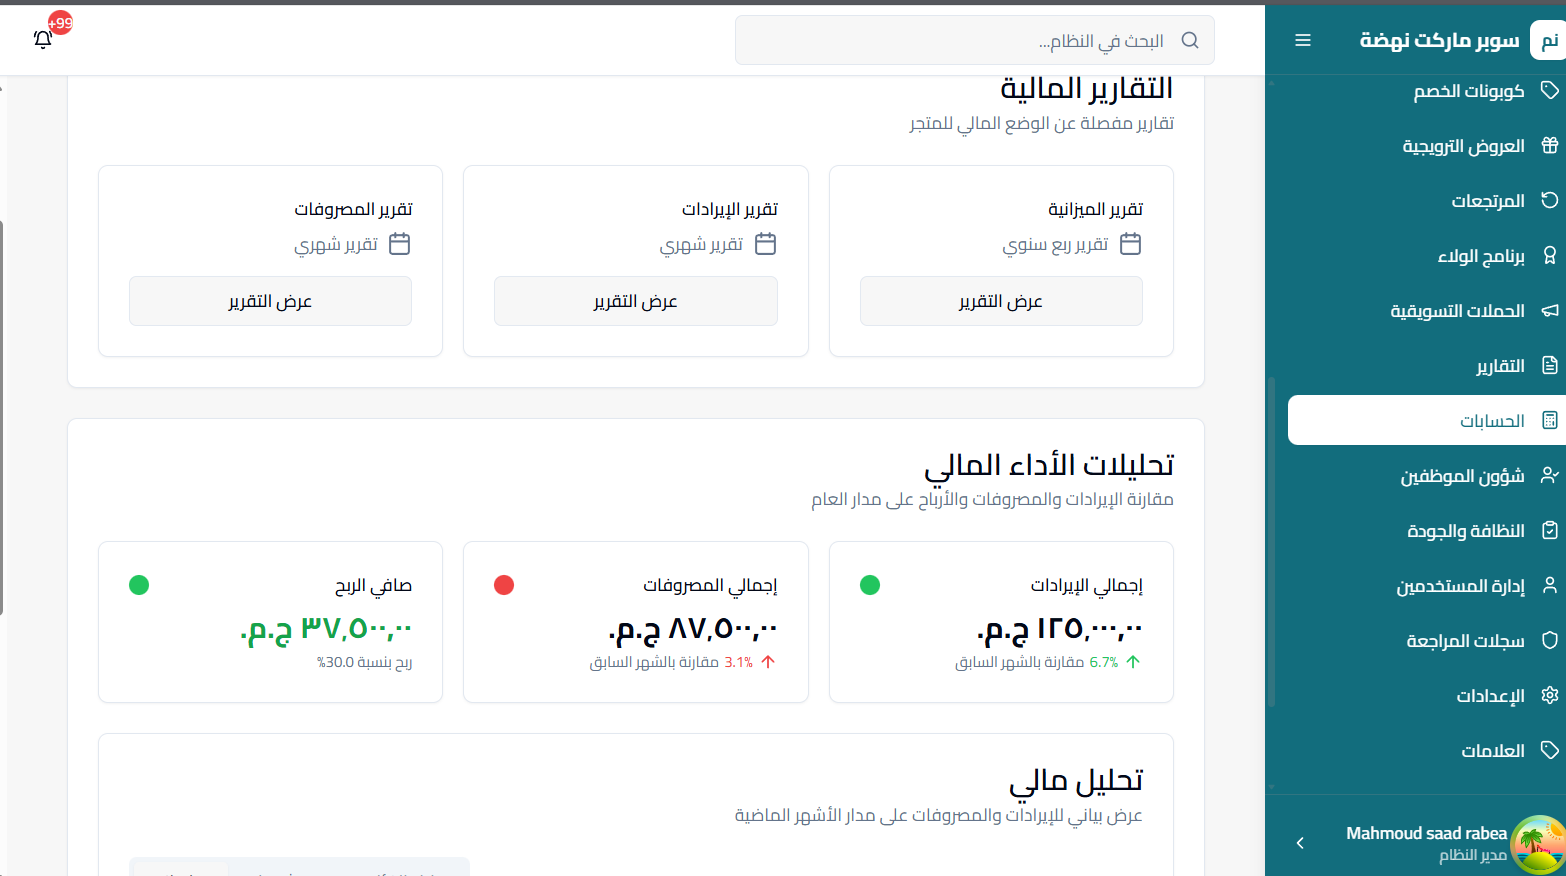This screenshot has width=1566, height=876.
Task: Click the 'مدير النظام' role label
Action: (1473, 855)
